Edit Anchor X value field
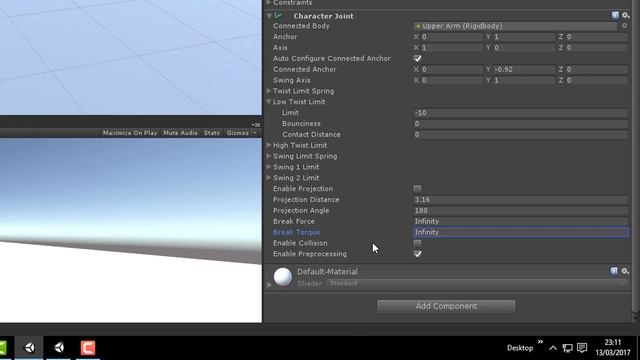 click(451, 37)
